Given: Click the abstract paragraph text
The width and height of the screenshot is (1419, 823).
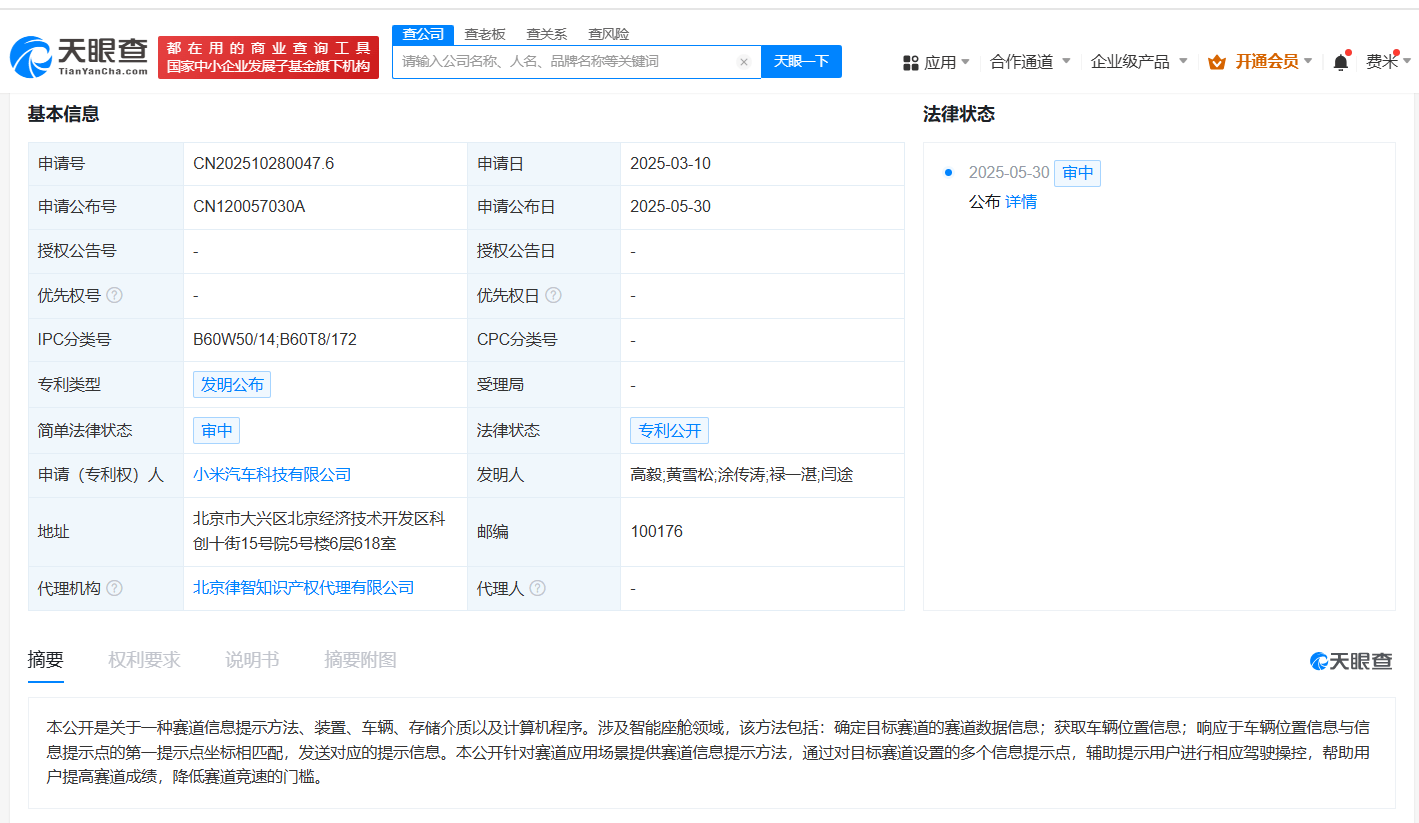Looking at the screenshot, I should pyautogui.click(x=708, y=752).
